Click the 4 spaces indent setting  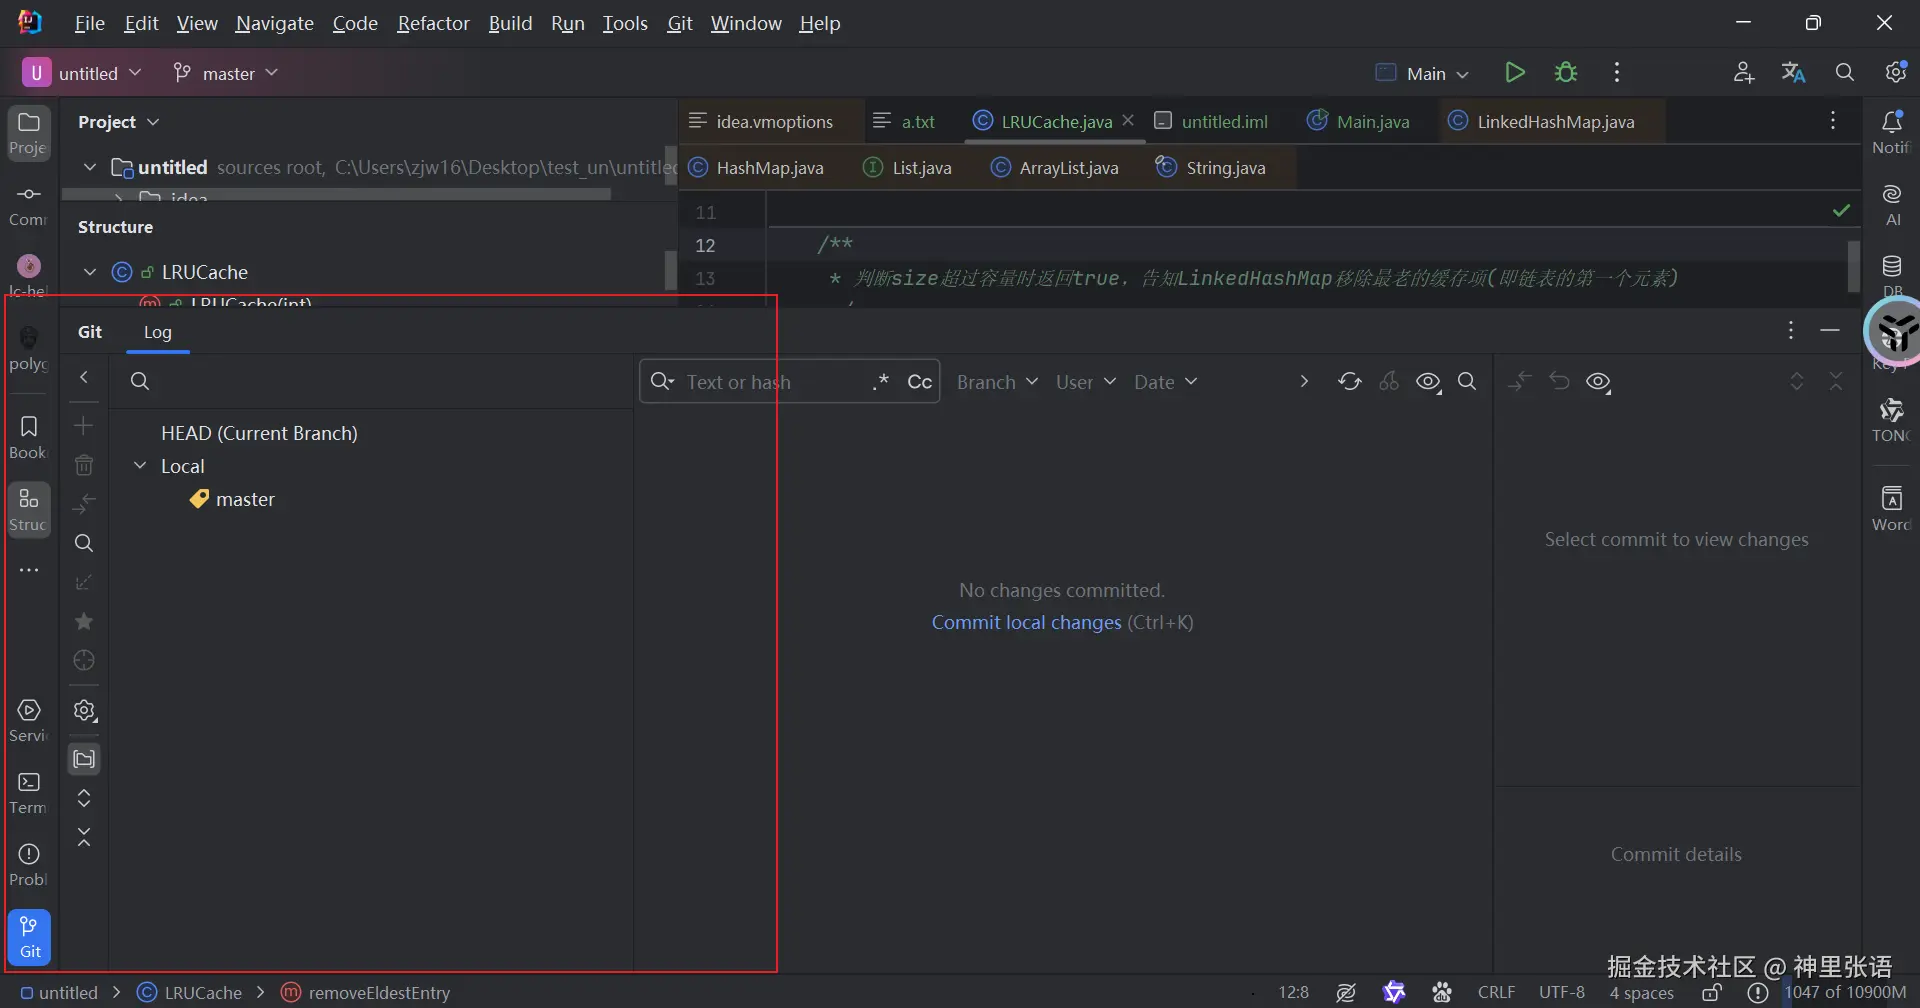pyautogui.click(x=1642, y=992)
